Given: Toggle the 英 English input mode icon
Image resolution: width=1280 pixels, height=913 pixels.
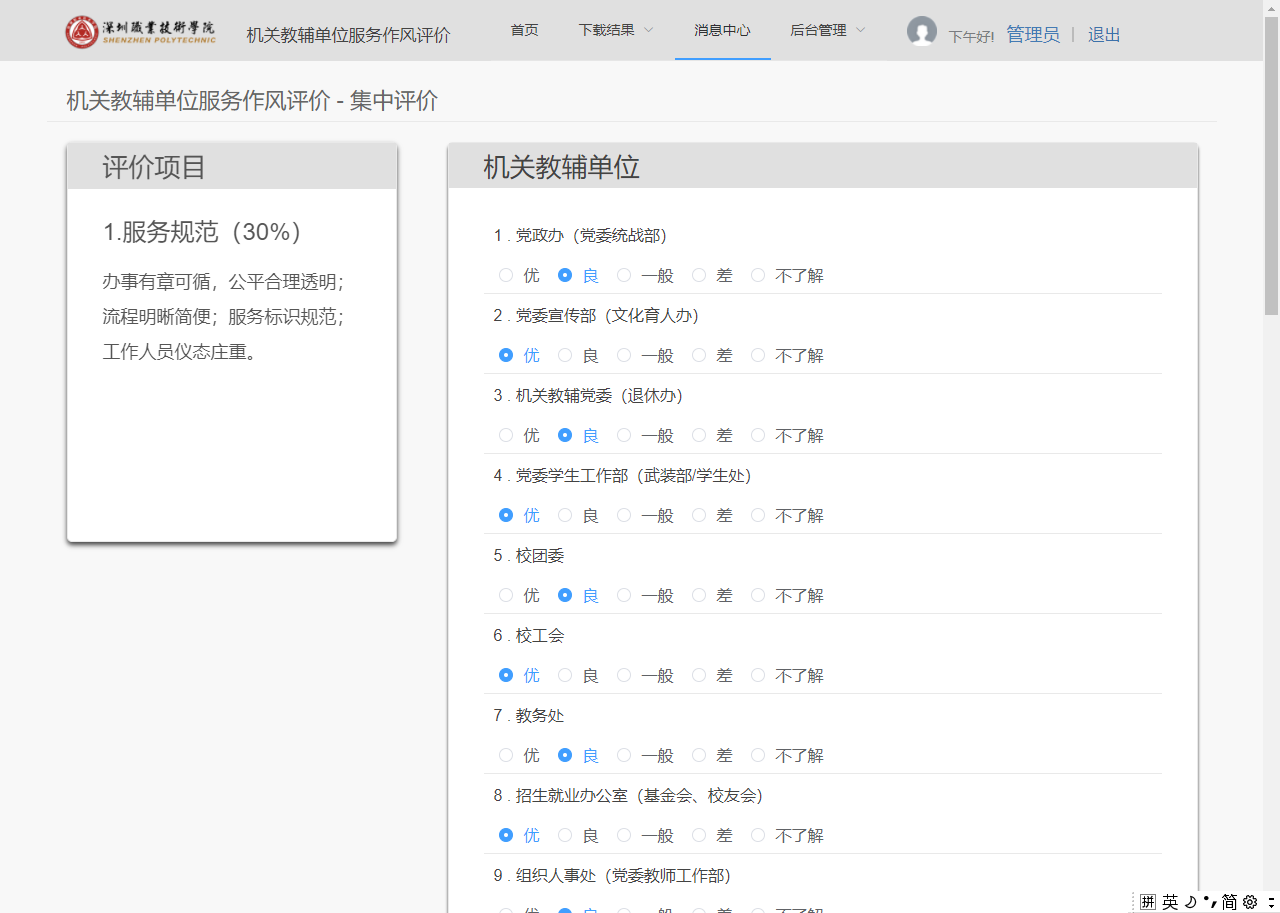Looking at the screenshot, I should click(x=1170, y=901).
